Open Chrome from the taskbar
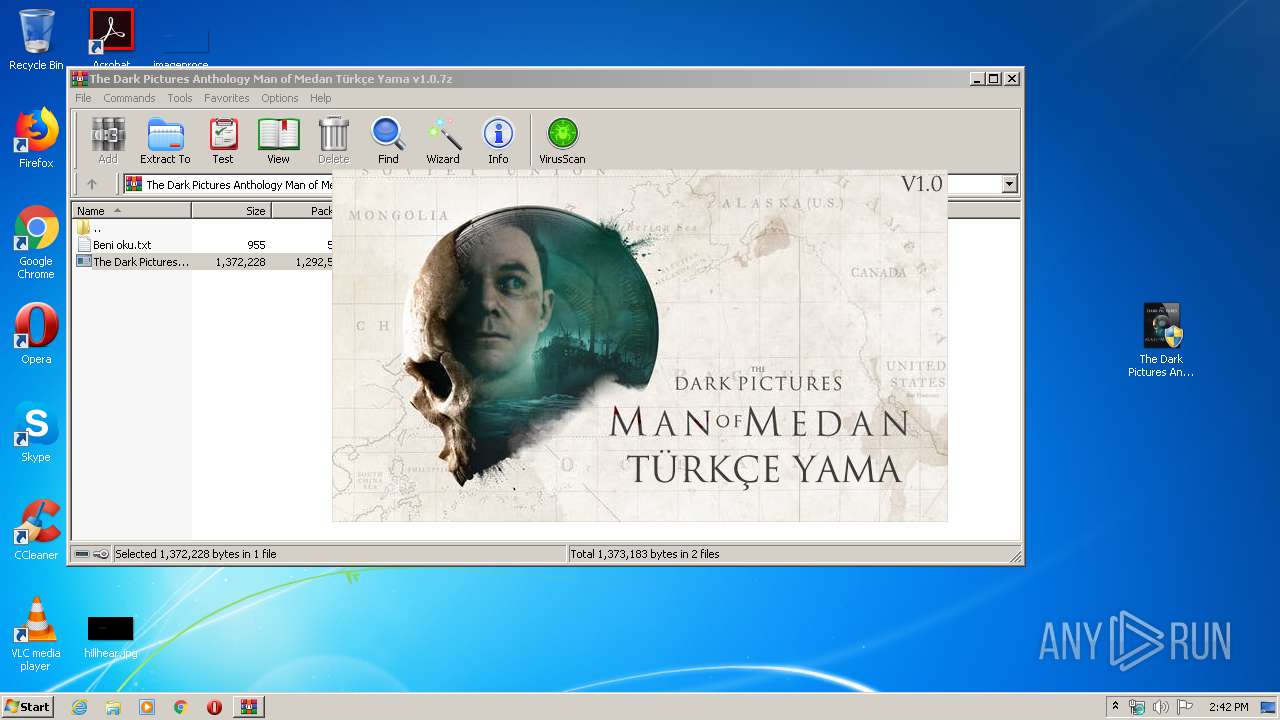 tap(180, 707)
